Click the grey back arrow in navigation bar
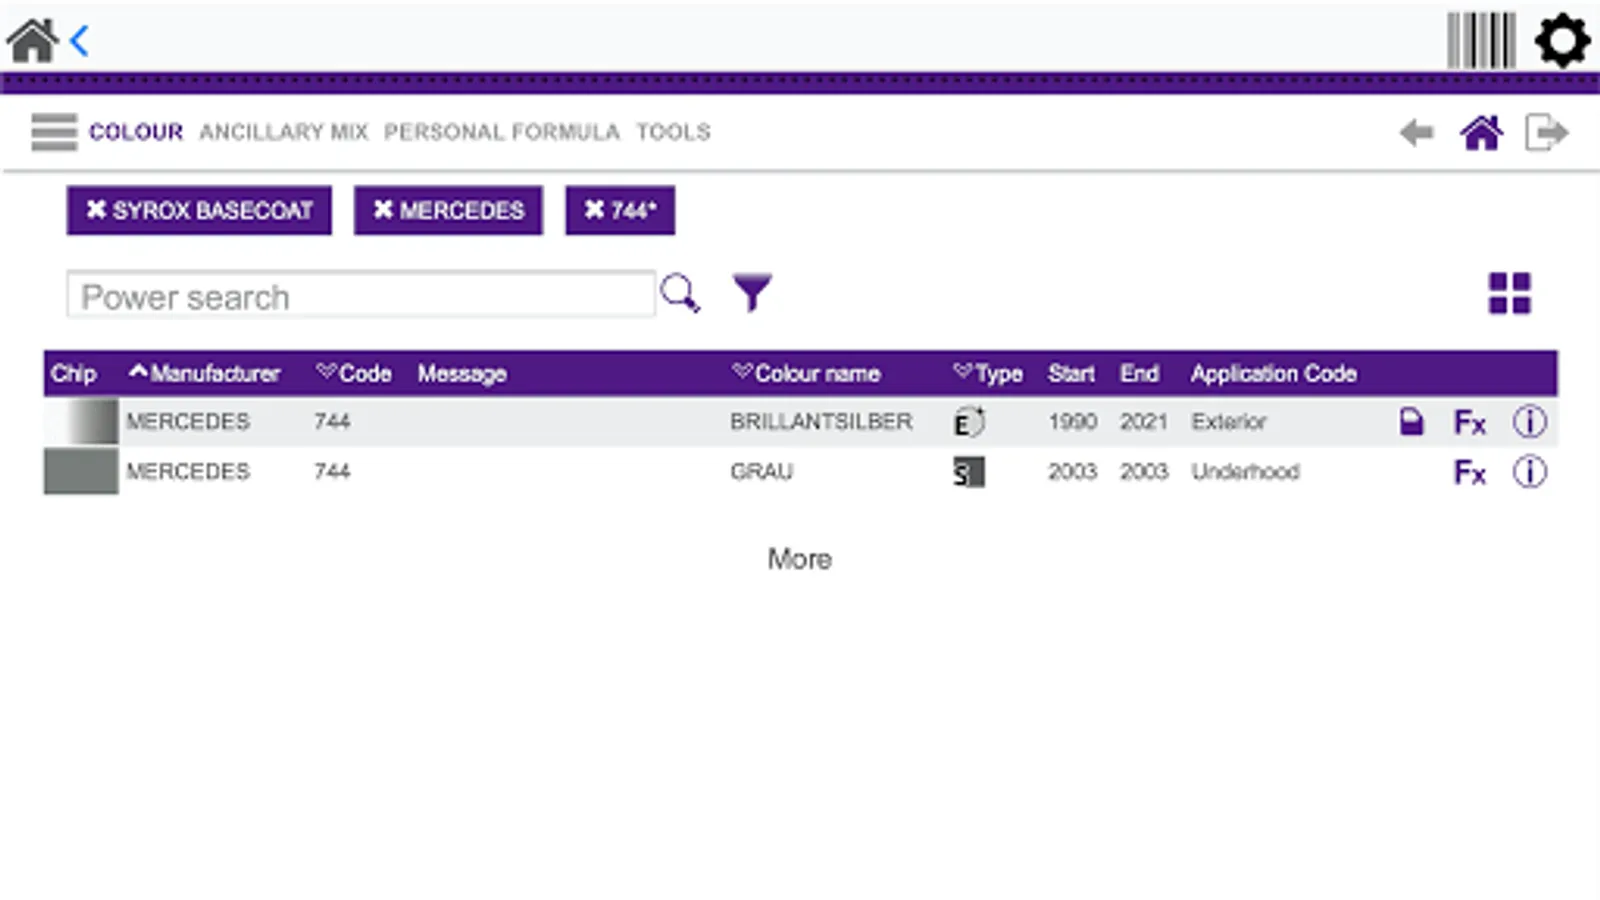Viewport: 1600px width, 900px height. click(x=1417, y=132)
